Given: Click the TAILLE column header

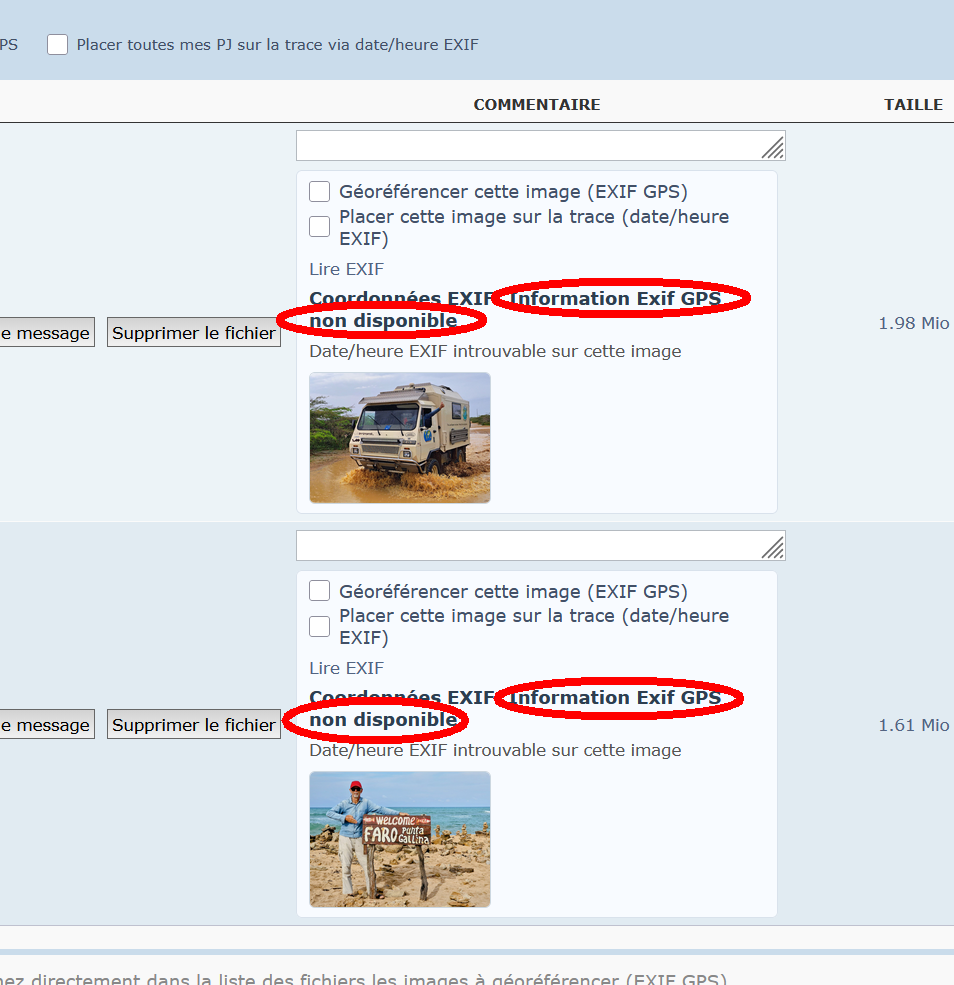Looking at the screenshot, I should 912,105.
